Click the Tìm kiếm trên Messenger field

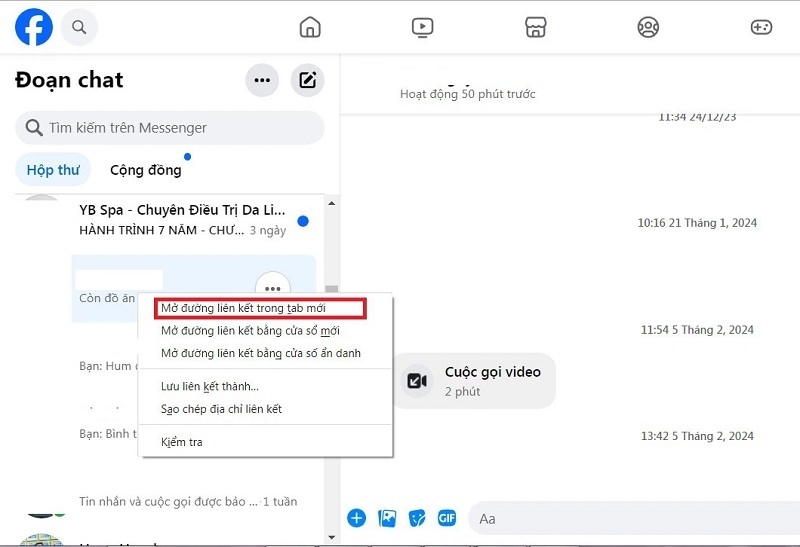click(170, 128)
